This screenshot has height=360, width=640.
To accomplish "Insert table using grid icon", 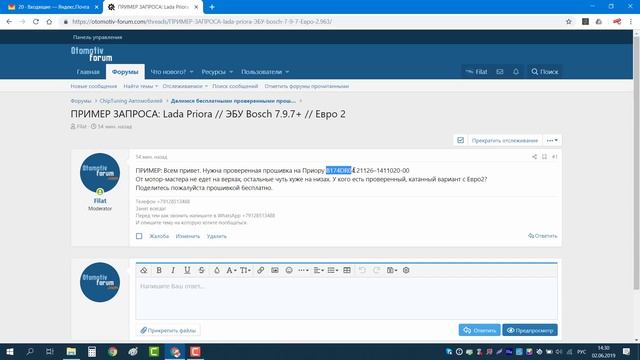I will [347, 270].
